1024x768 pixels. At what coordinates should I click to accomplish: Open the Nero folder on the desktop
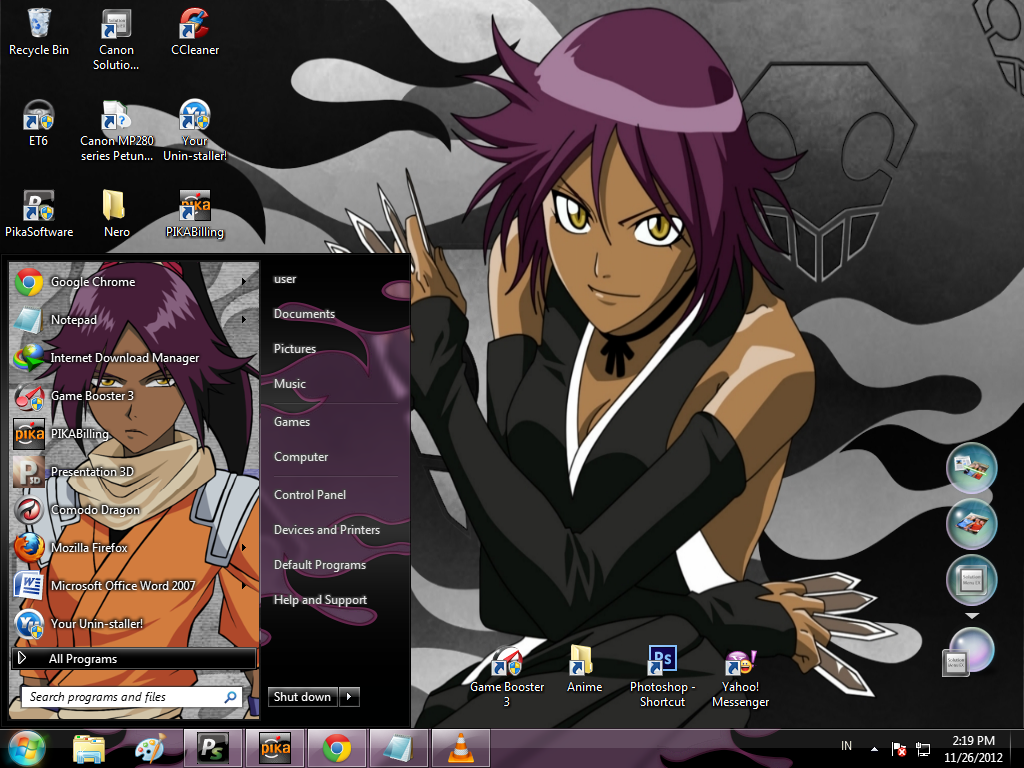coord(116,214)
